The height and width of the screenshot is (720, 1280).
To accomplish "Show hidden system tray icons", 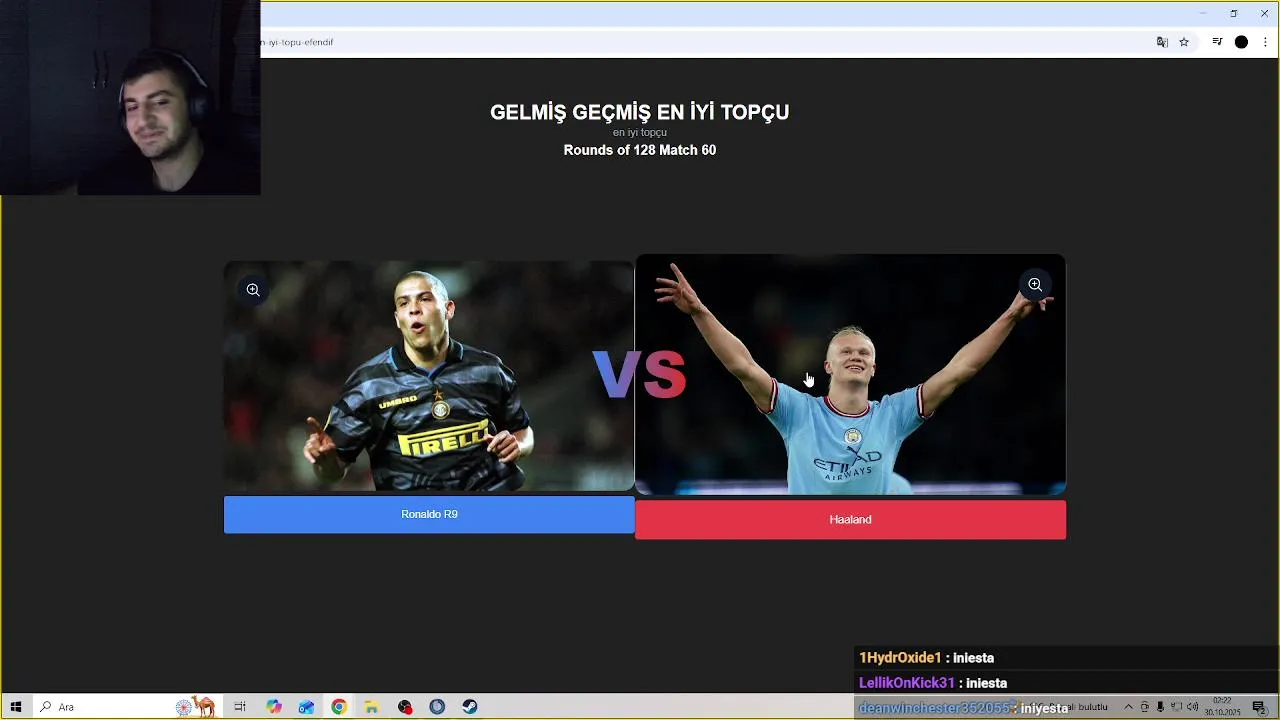I will 1128,707.
